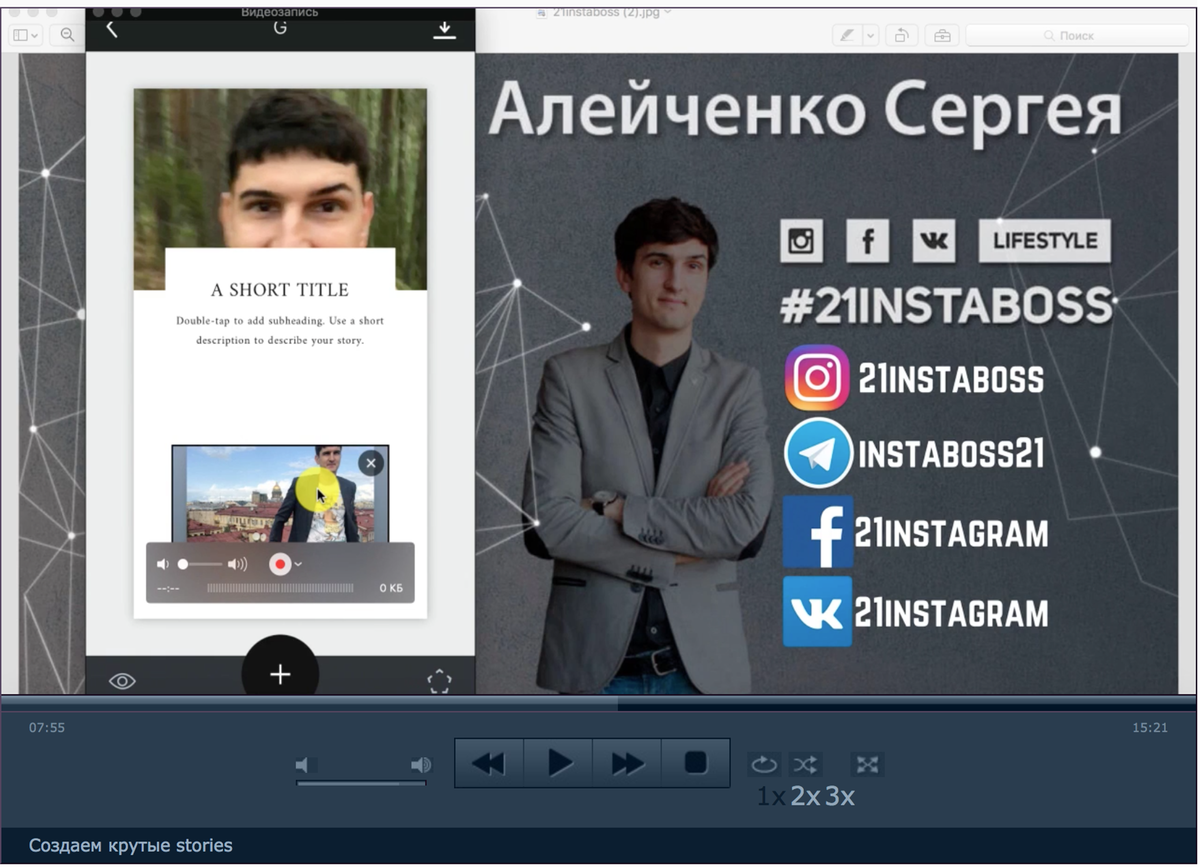Click the LIFESTYLE label button
This screenshot has width=1200, height=867.
pyautogui.click(x=1045, y=240)
